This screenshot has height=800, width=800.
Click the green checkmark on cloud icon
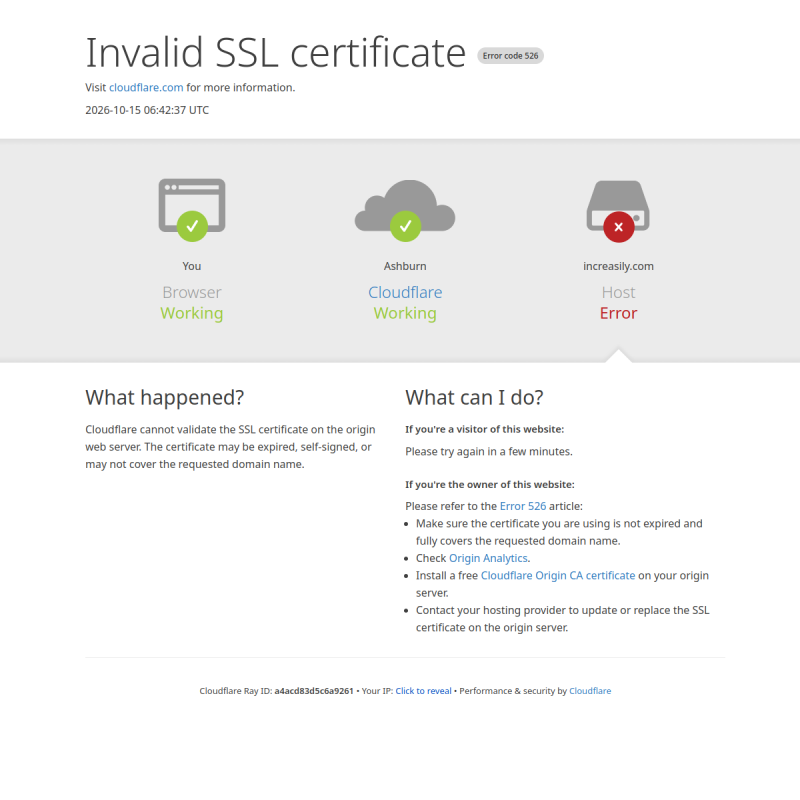406,226
